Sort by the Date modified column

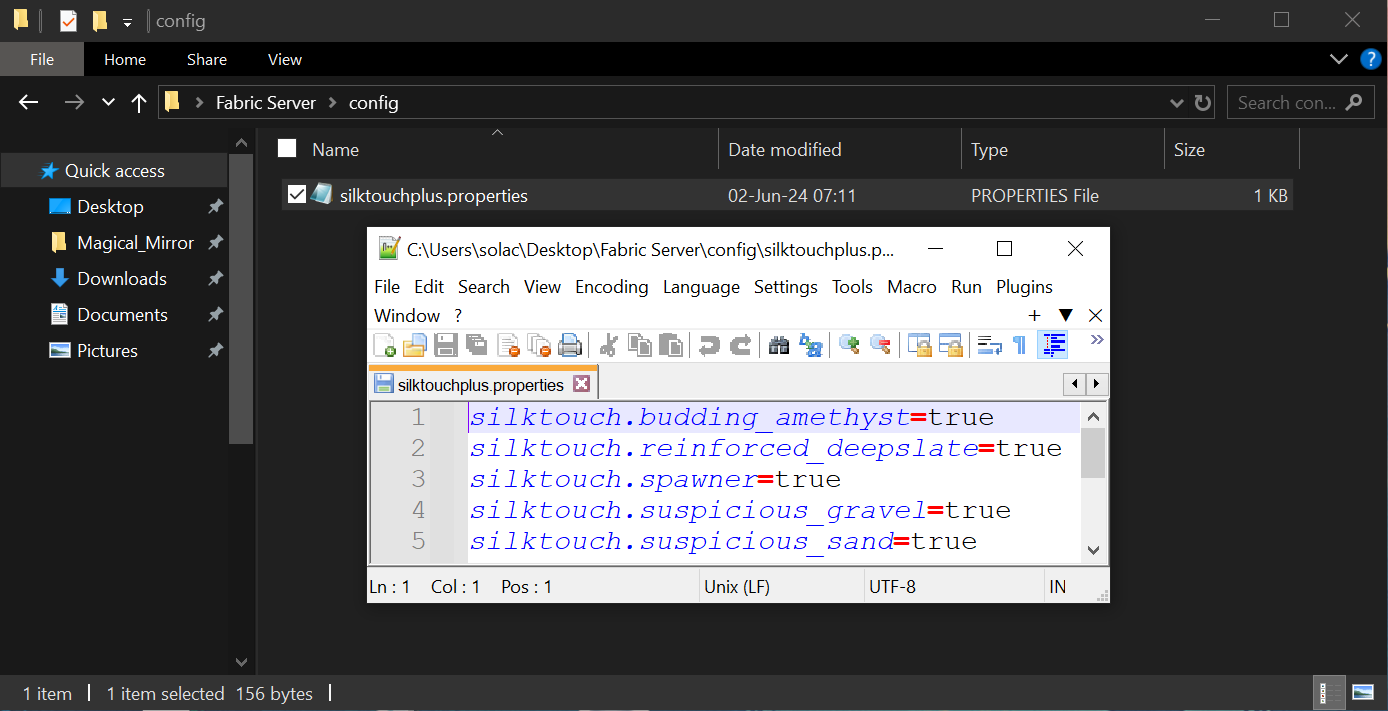click(x=839, y=149)
